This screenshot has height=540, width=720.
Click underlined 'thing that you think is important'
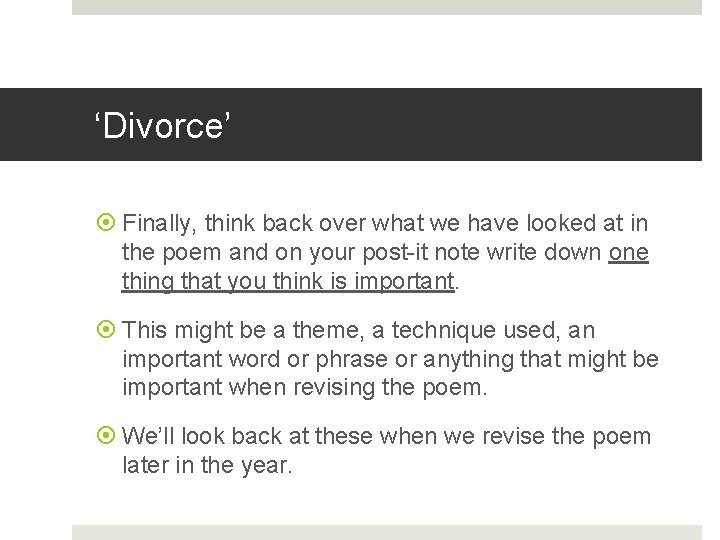pyautogui.click(x=288, y=282)
